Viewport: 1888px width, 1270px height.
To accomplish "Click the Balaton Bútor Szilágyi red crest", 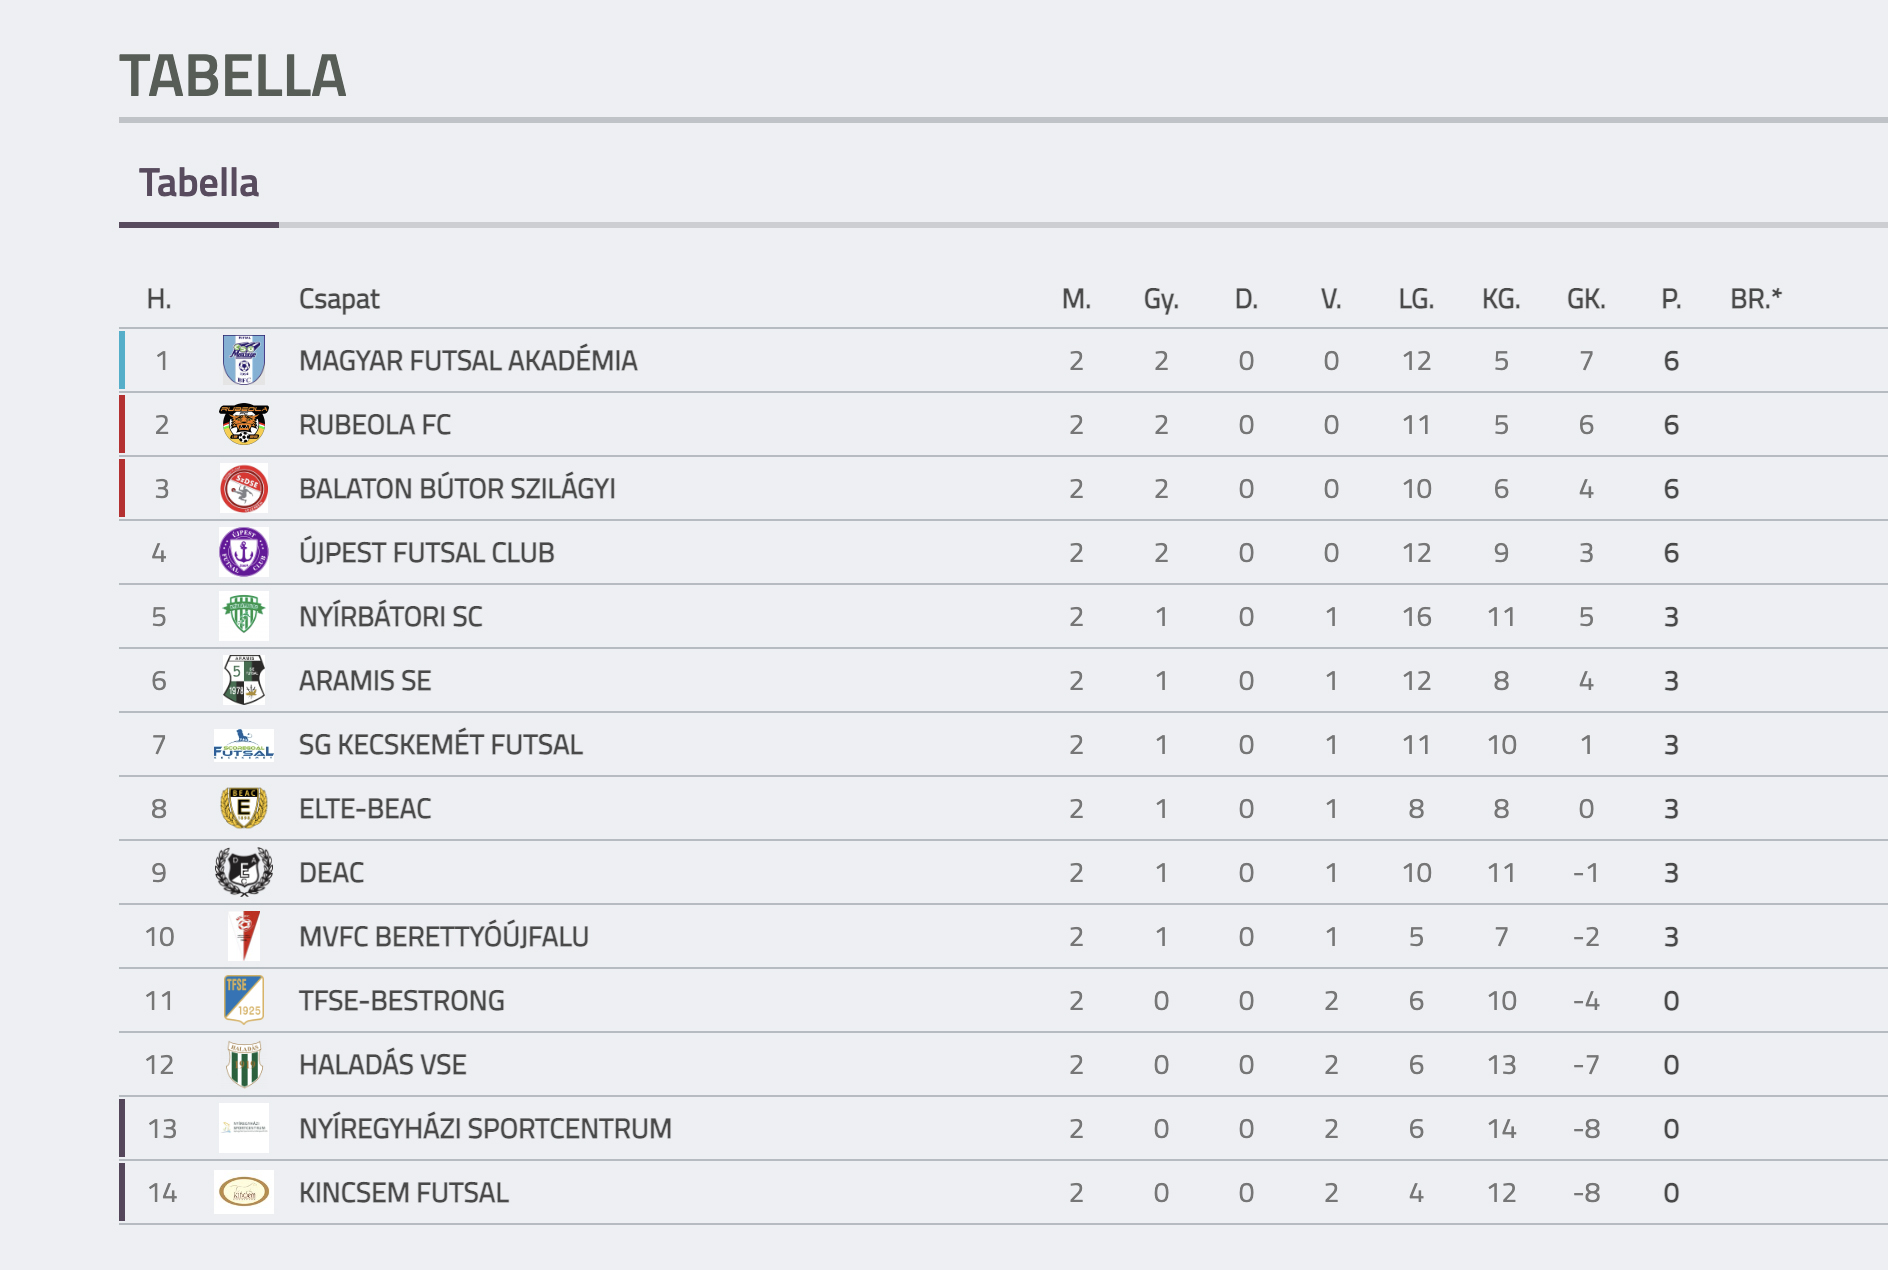I will click(x=243, y=489).
